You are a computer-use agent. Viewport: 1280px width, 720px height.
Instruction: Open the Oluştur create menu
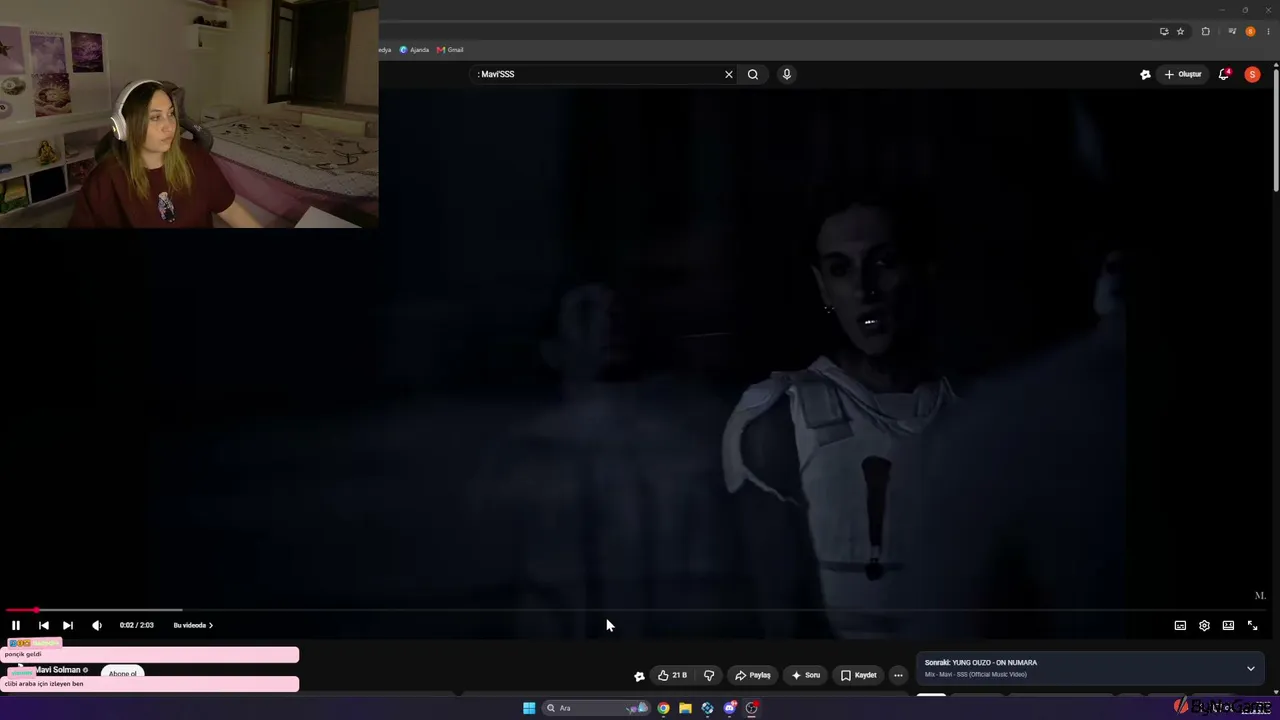(x=1183, y=74)
